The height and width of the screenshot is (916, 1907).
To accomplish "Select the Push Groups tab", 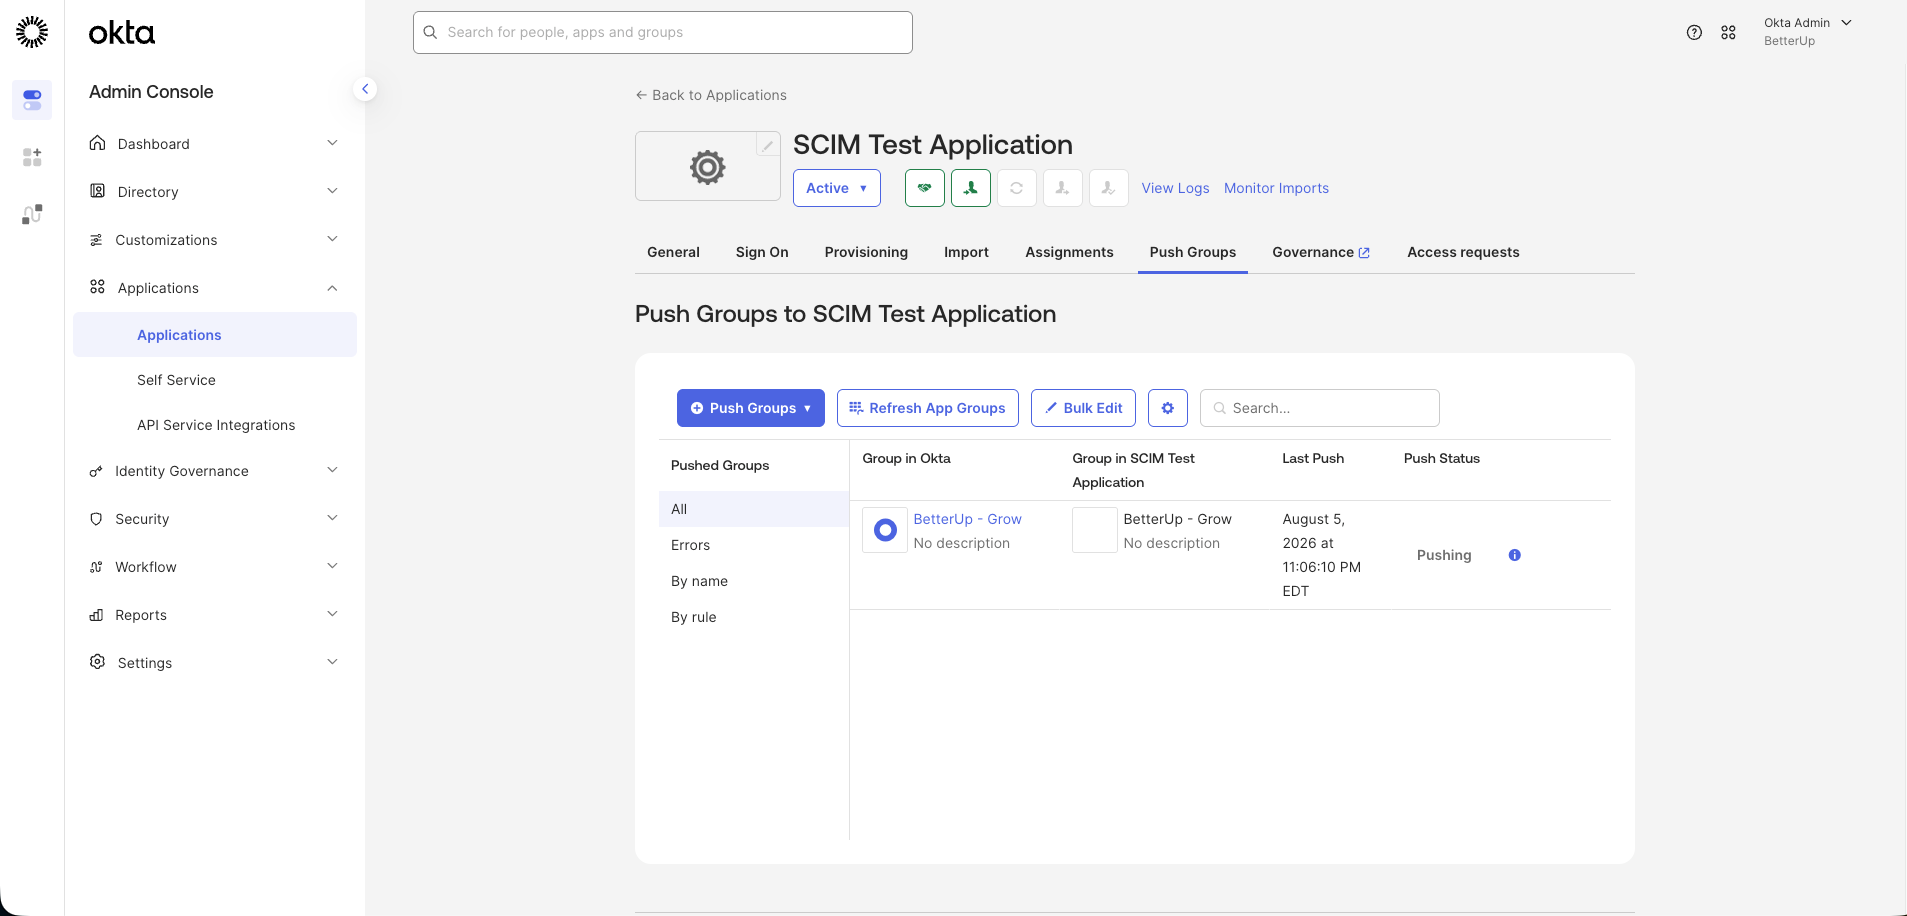I will [1193, 252].
